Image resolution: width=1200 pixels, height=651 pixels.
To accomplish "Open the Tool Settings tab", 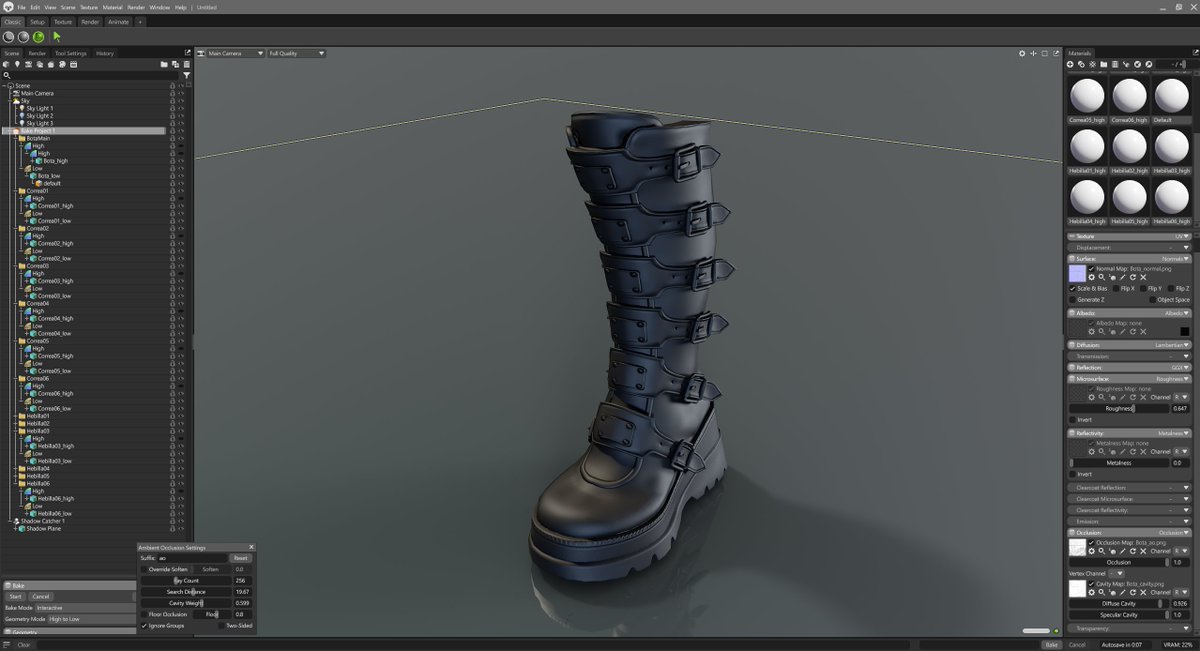I will 70,53.
